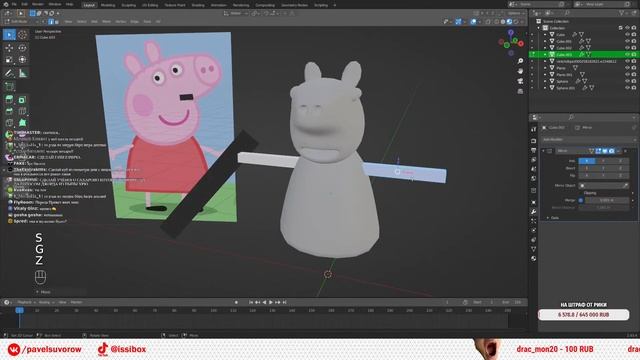Disable rendering for Cube via camera icon
Viewport: 640px width, 360px height.
pos(634,34)
